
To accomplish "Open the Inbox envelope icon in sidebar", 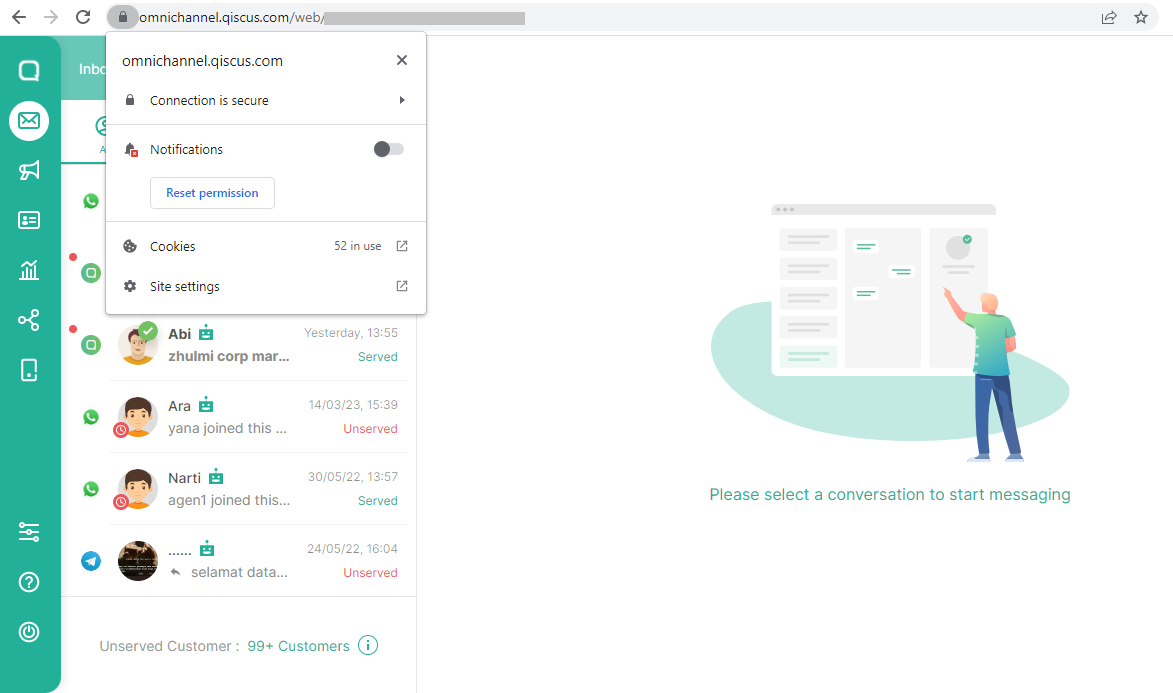I will [x=29, y=121].
